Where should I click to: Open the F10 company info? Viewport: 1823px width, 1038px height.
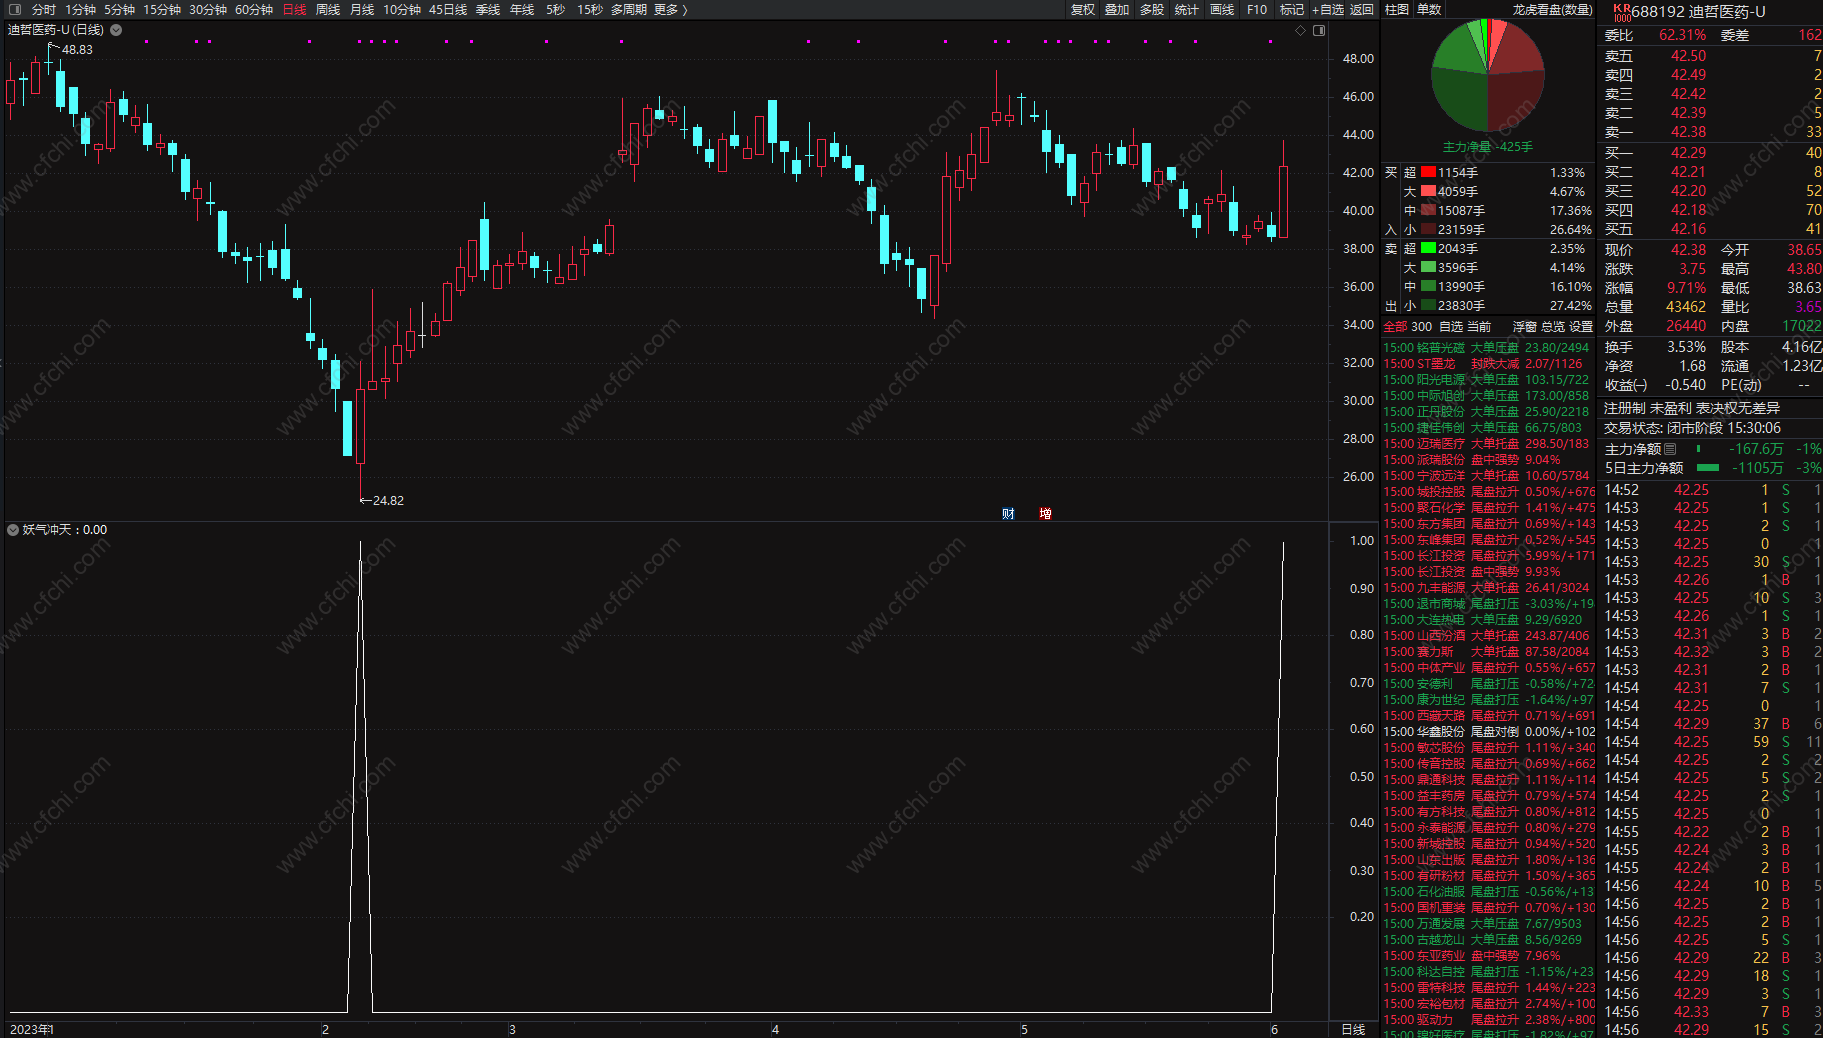(1257, 9)
